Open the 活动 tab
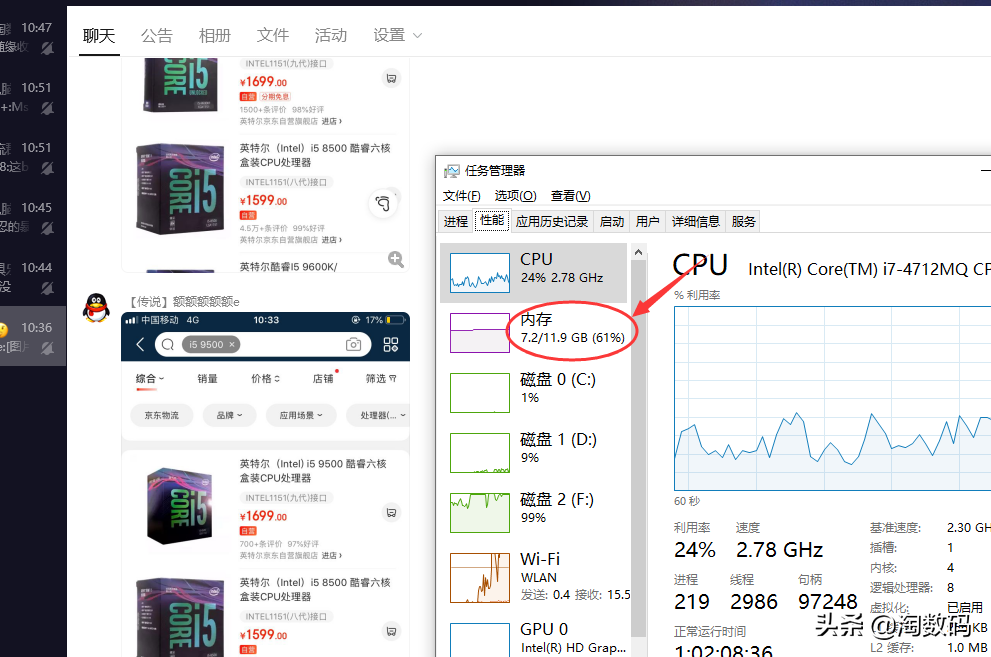Screen dimensions: 991x657 coord(331,35)
